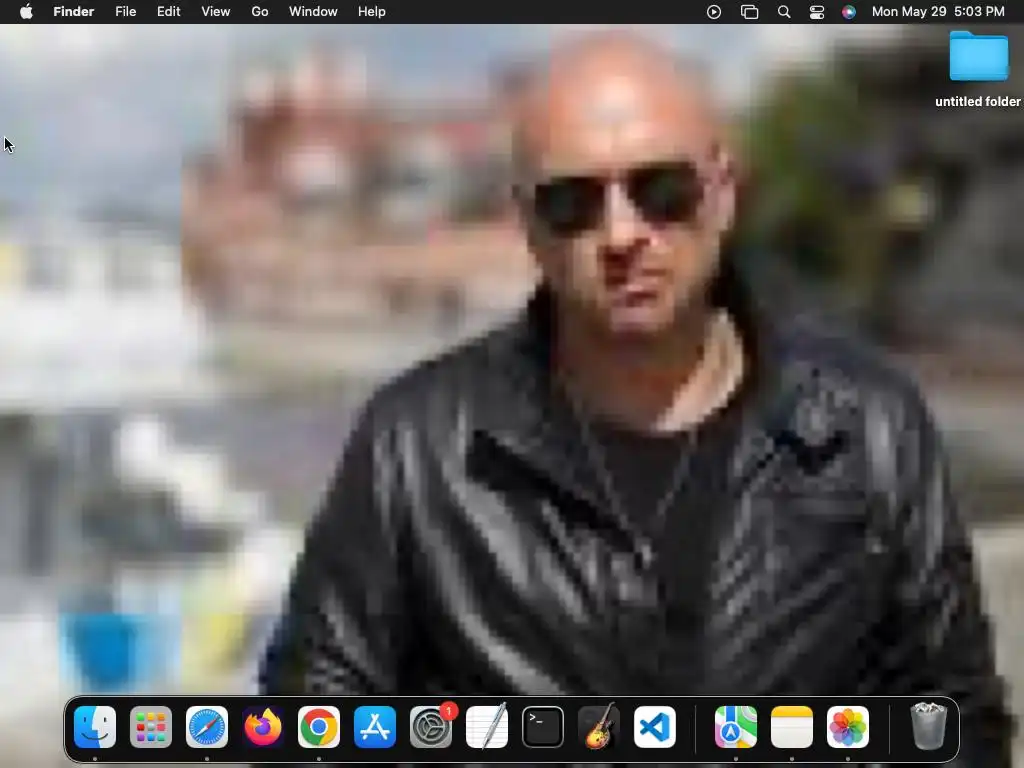
Task: Activate Siri from the menu bar
Action: click(848, 12)
